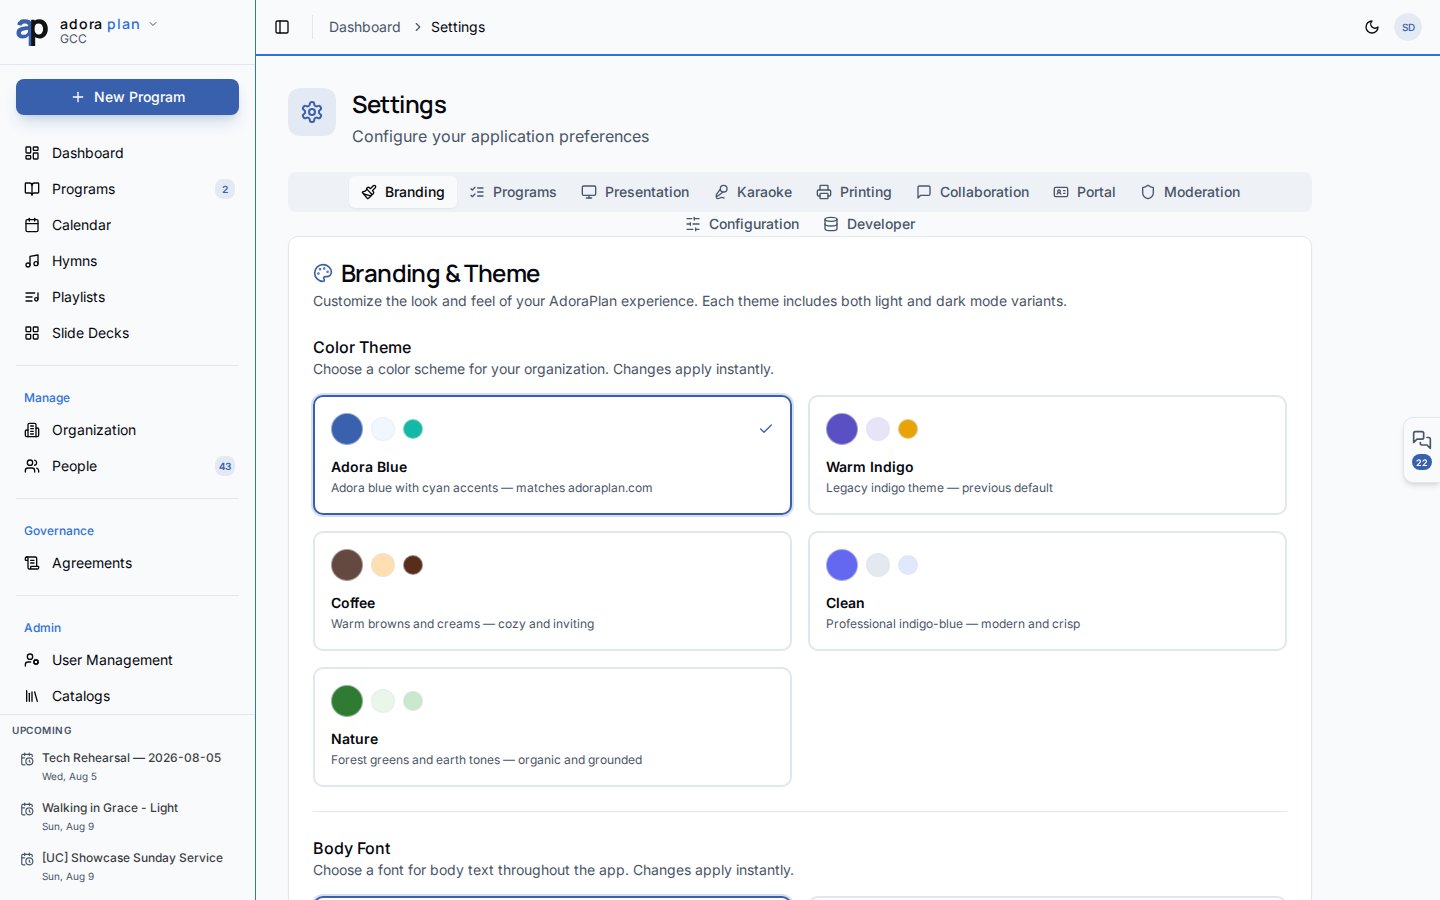
Task: Click the User Management icon
Action: click(32, 660)
